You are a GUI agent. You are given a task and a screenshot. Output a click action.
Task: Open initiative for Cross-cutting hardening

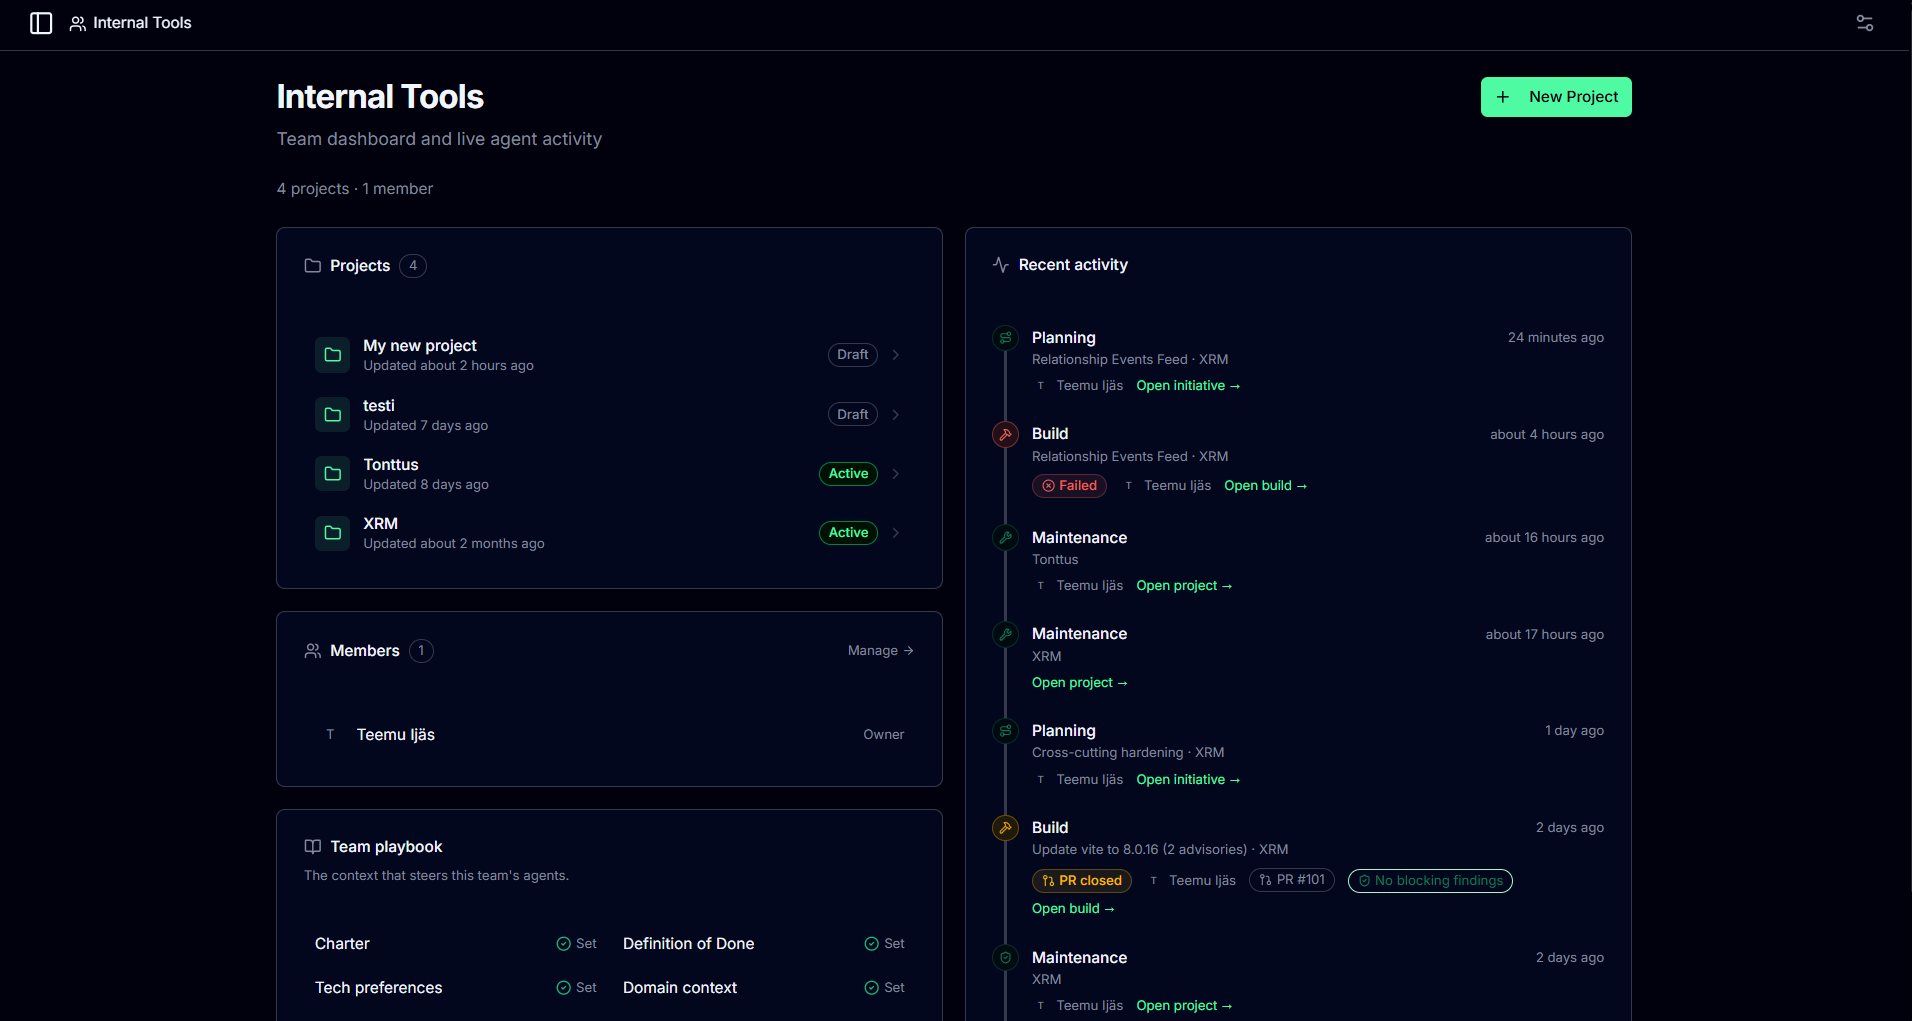tap(1188, 780)
